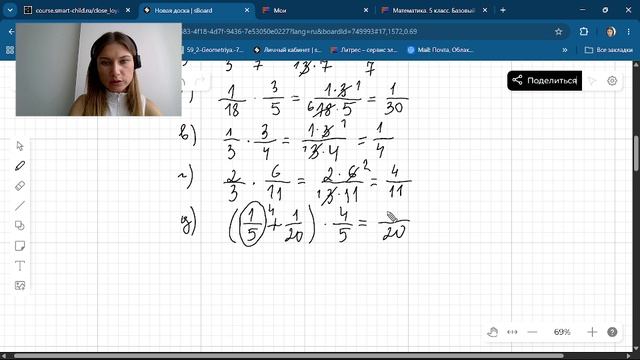
Task: Select the Shapes tool
Action: [x=20, y=226]
